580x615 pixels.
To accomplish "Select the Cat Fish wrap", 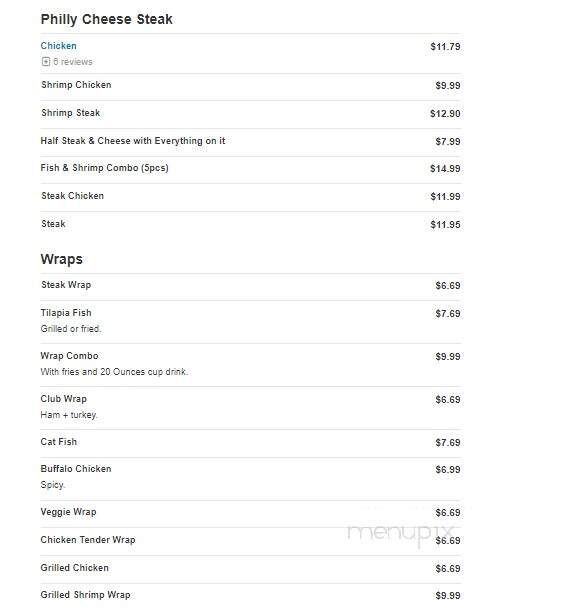I will tap(58, 442).
